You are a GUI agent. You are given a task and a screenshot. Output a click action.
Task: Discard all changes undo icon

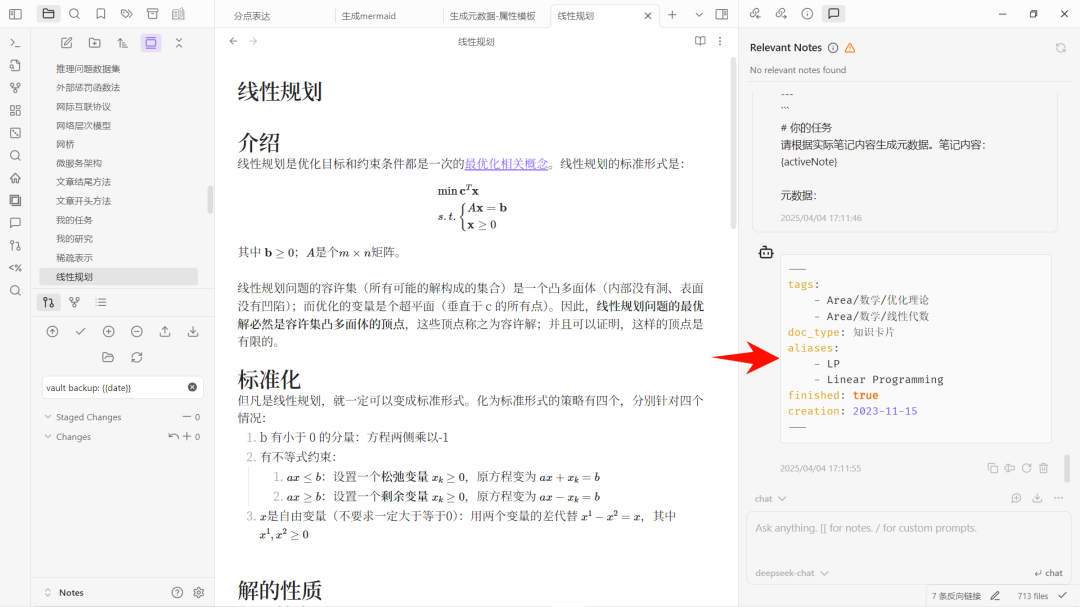coord(174,436)
